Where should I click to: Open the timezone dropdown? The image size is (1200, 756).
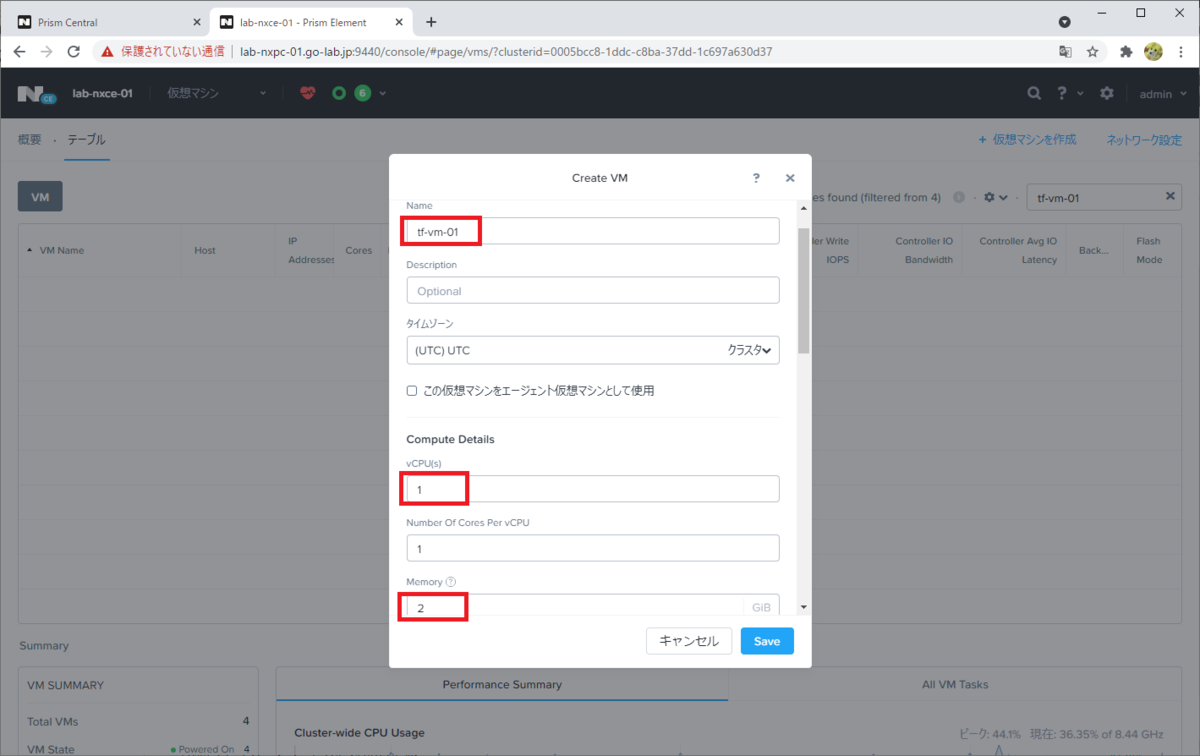coord(593,350)
